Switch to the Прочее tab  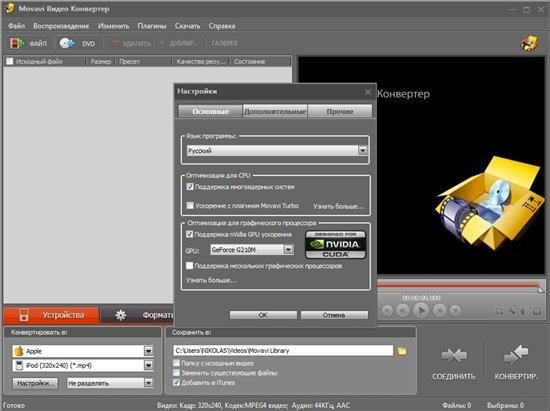click(x=340, y=111)
